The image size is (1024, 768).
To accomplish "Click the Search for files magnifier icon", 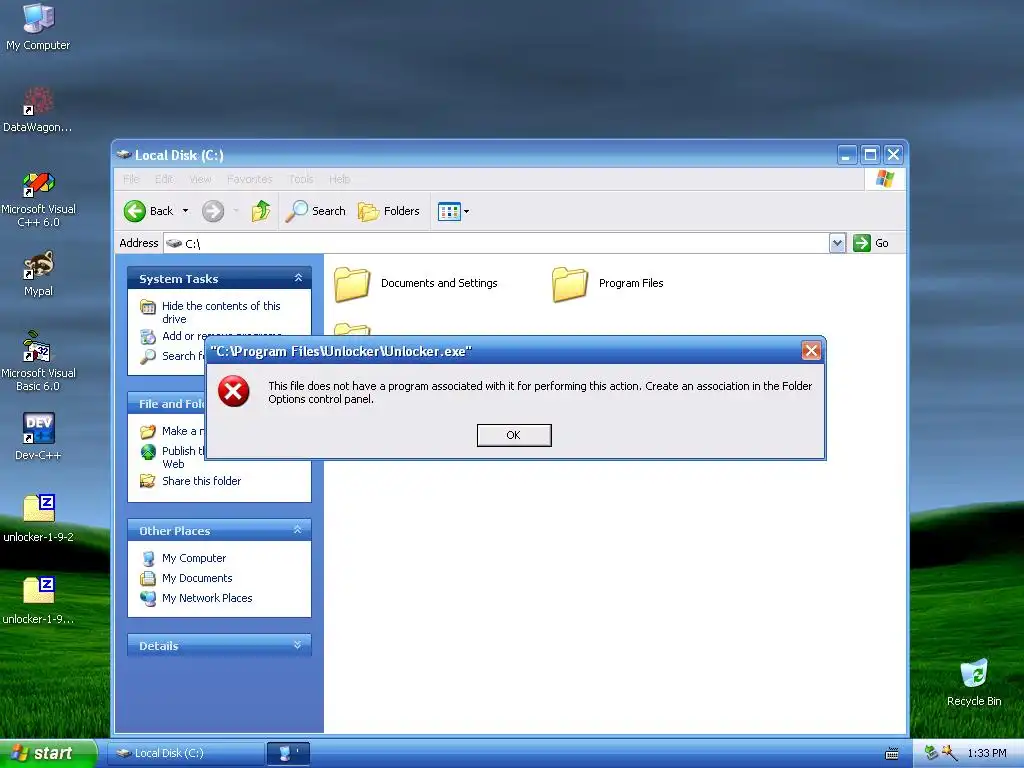I will click(x=148, y=356).
